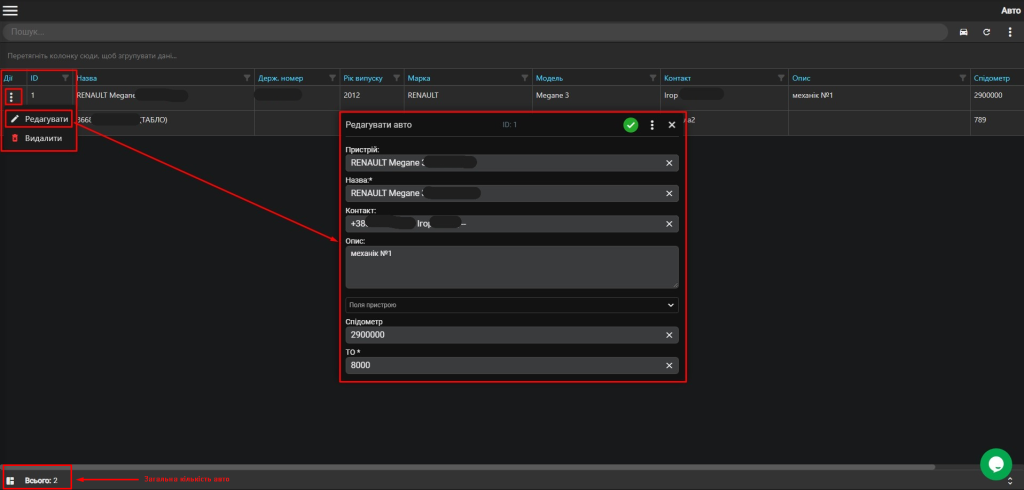Click the layout icon beside Всього
Image resolution: width=1024 pixels, height=490 pixels.
10,480
